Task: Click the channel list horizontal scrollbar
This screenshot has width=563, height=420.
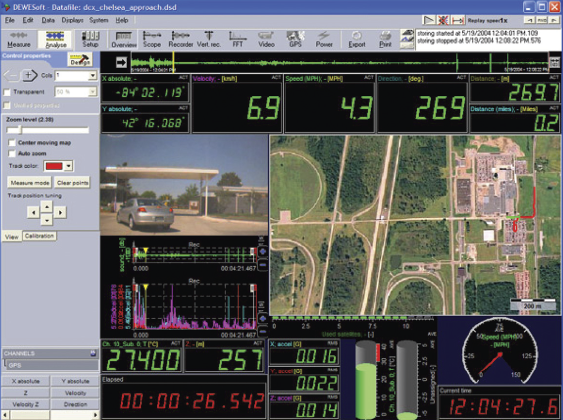Action: click(50, 415)
